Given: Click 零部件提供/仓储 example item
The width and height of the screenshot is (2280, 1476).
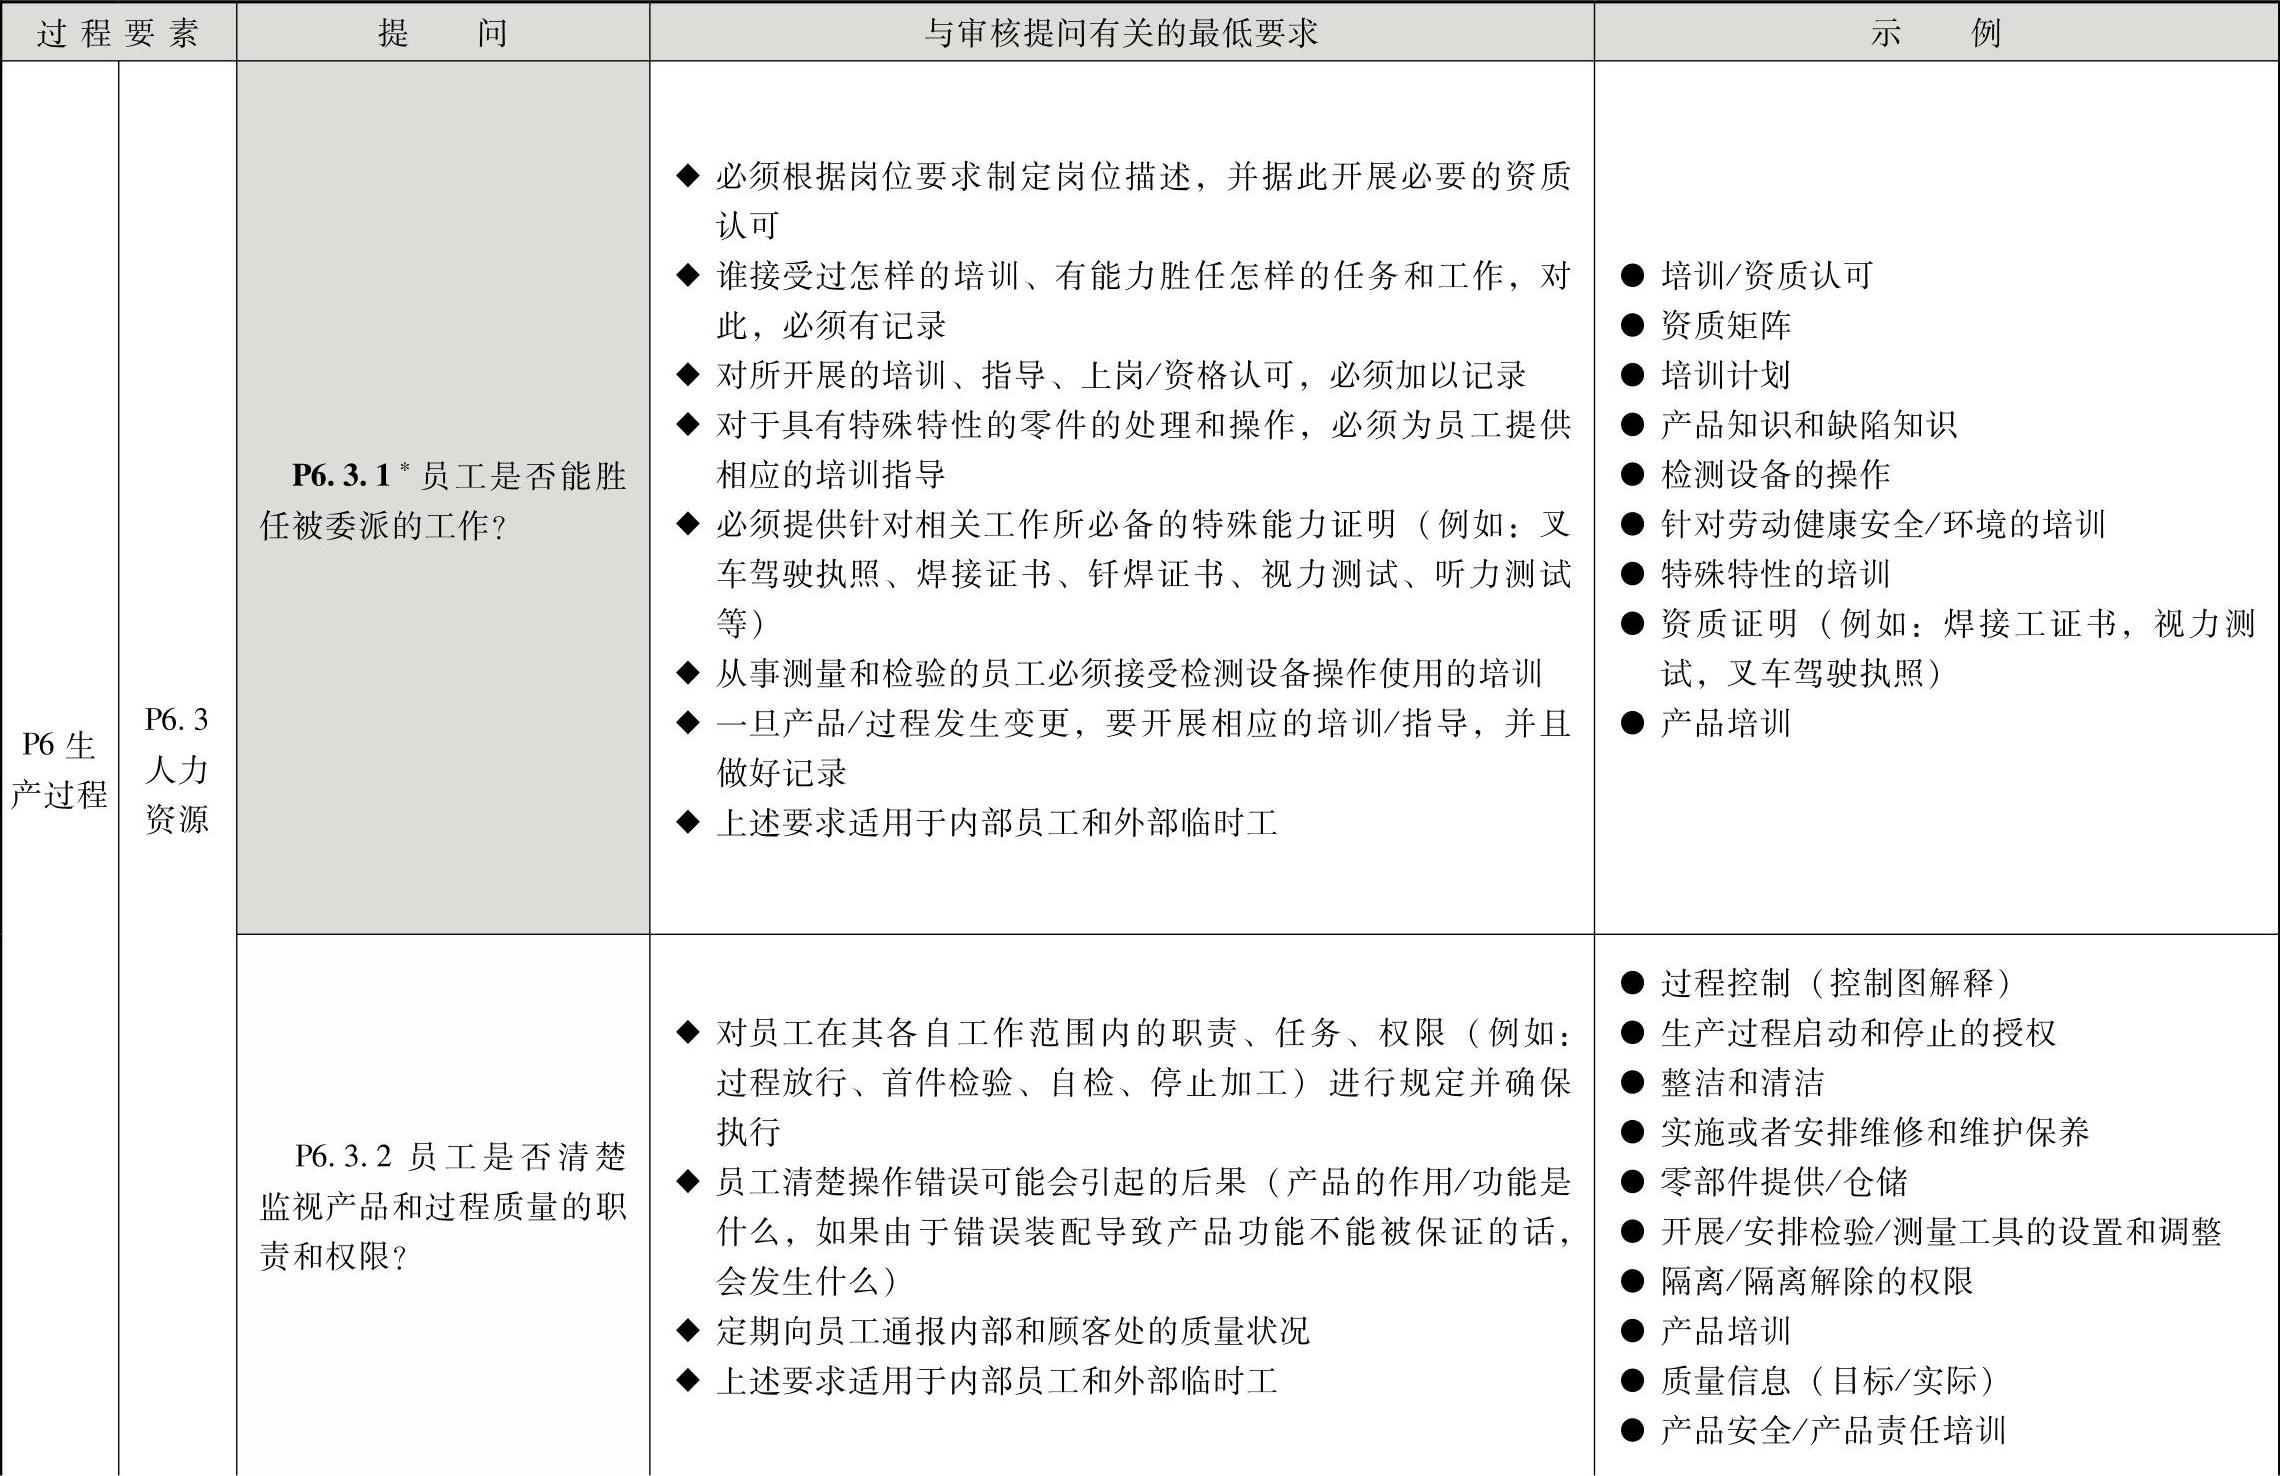Looking at the screenshot, I should 1784,1182.
